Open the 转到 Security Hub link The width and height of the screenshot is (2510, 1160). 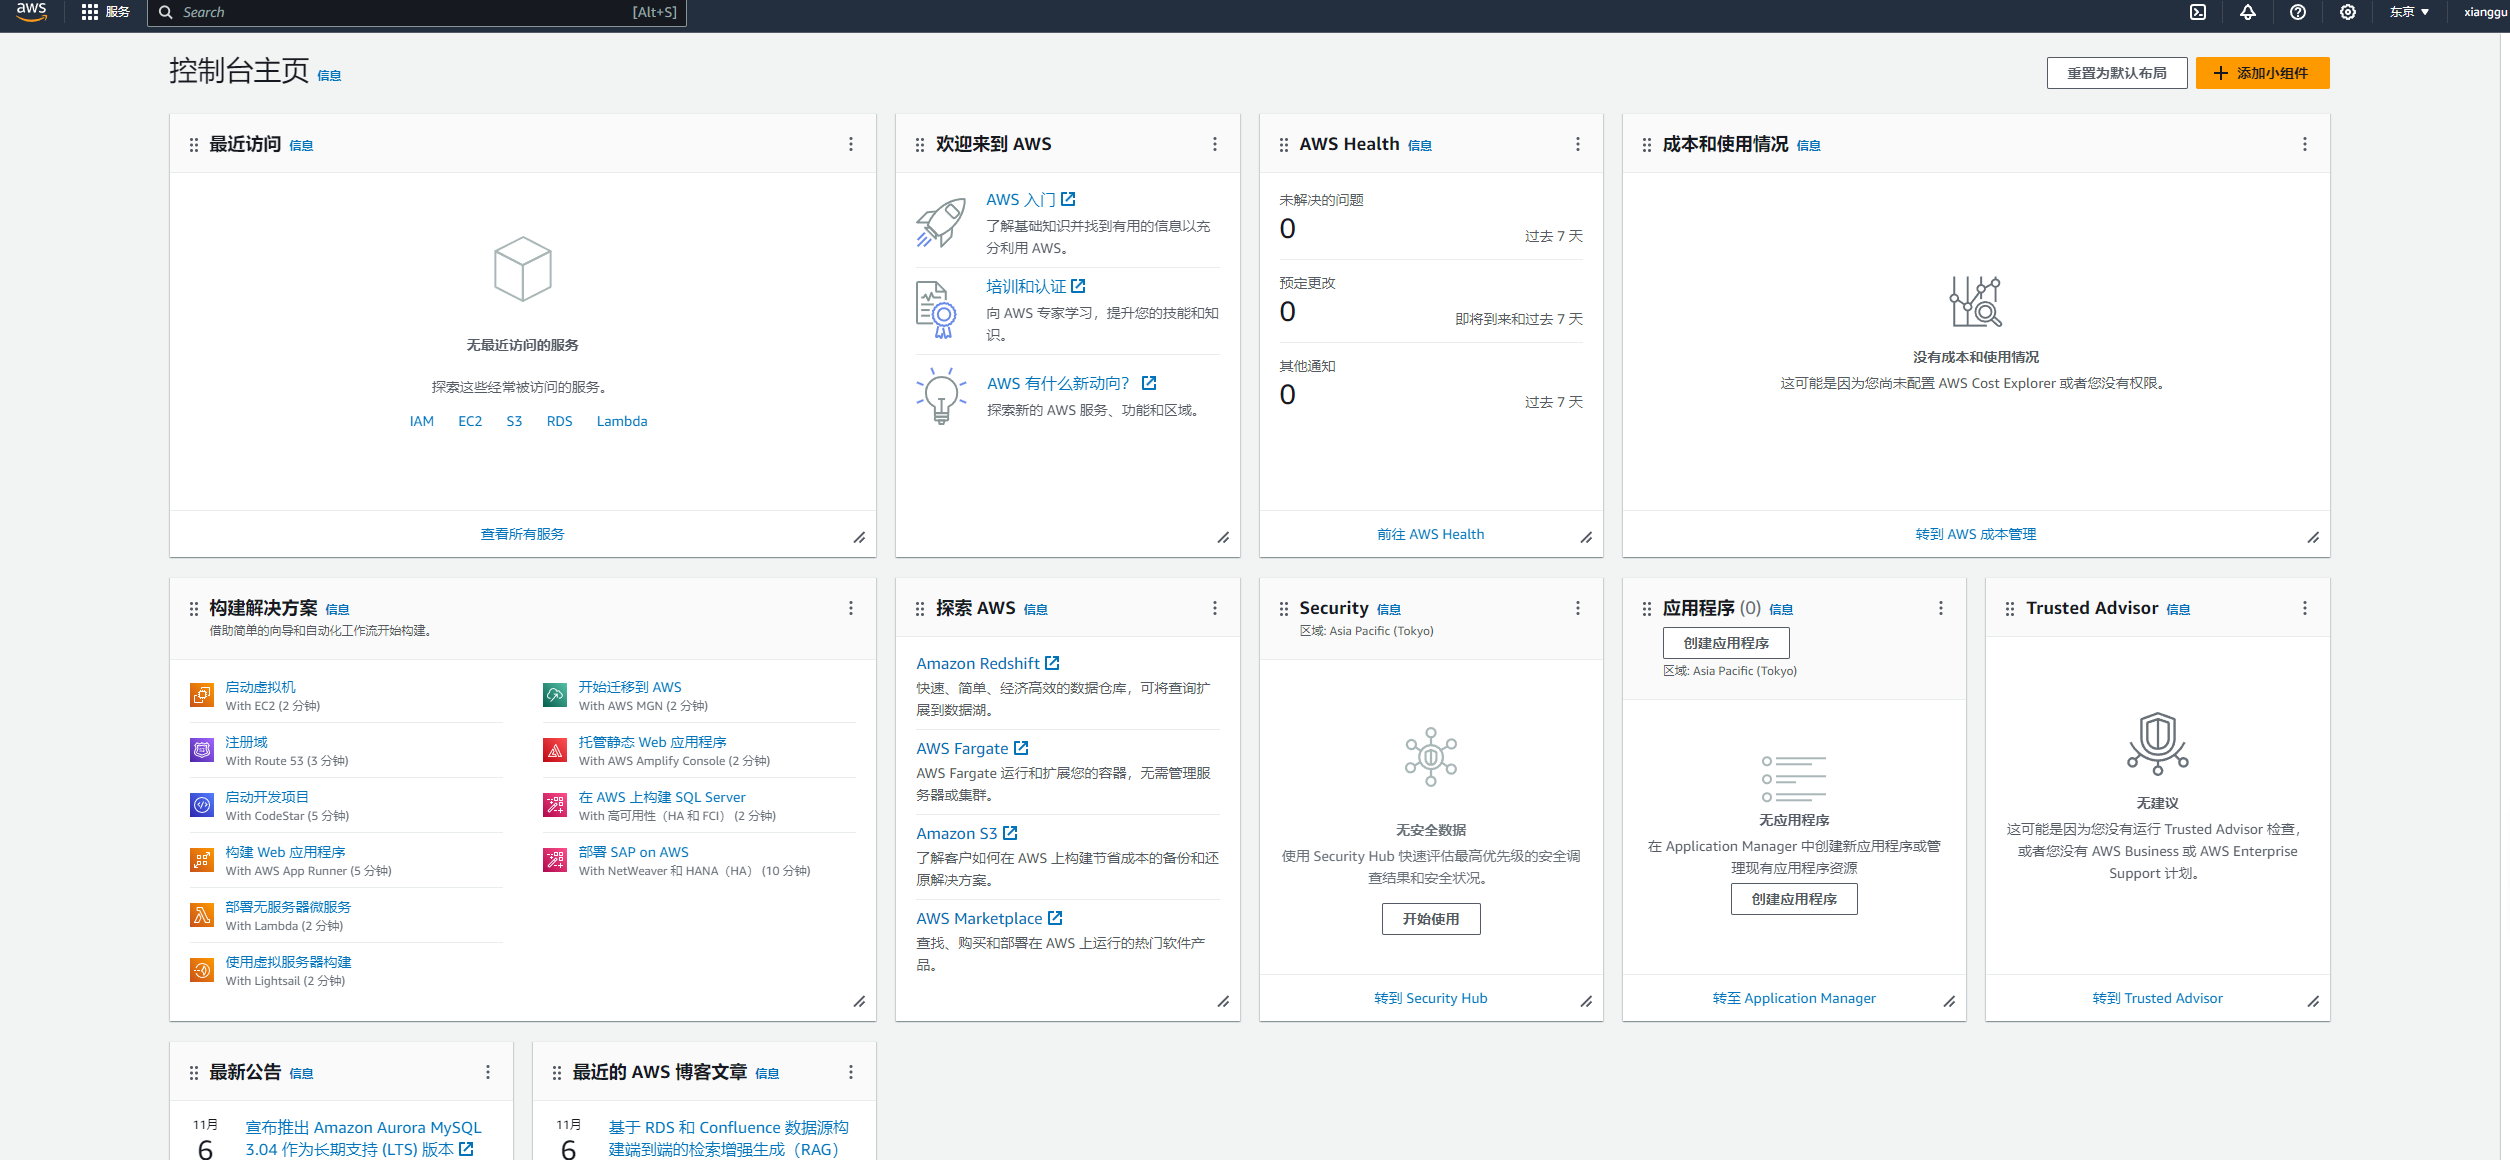[1430, 997]
